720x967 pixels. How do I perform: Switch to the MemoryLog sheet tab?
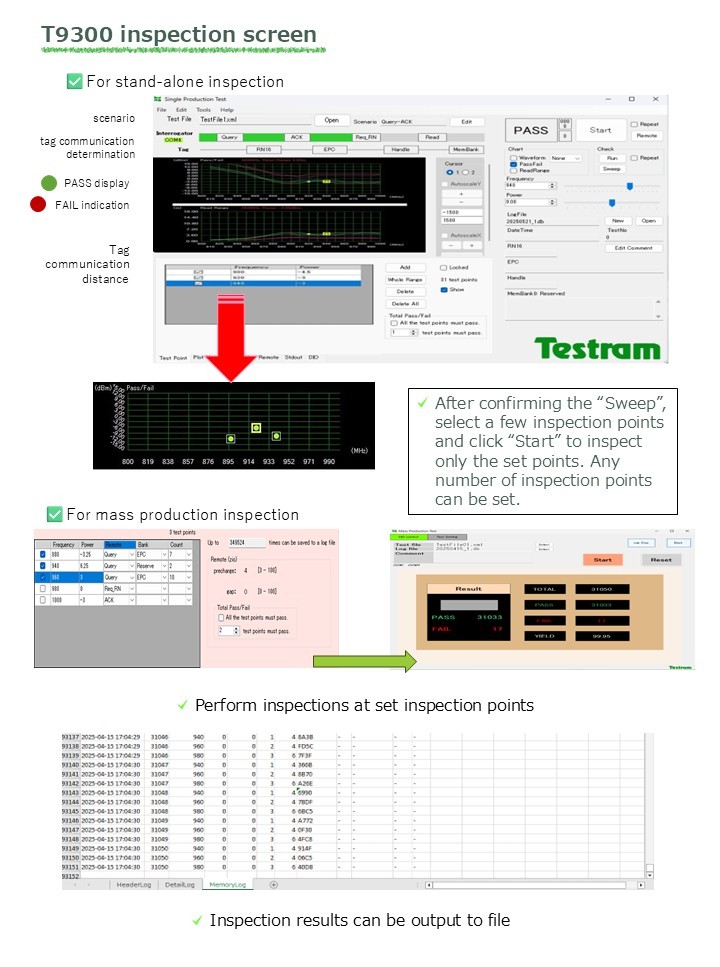click(227, 884)
